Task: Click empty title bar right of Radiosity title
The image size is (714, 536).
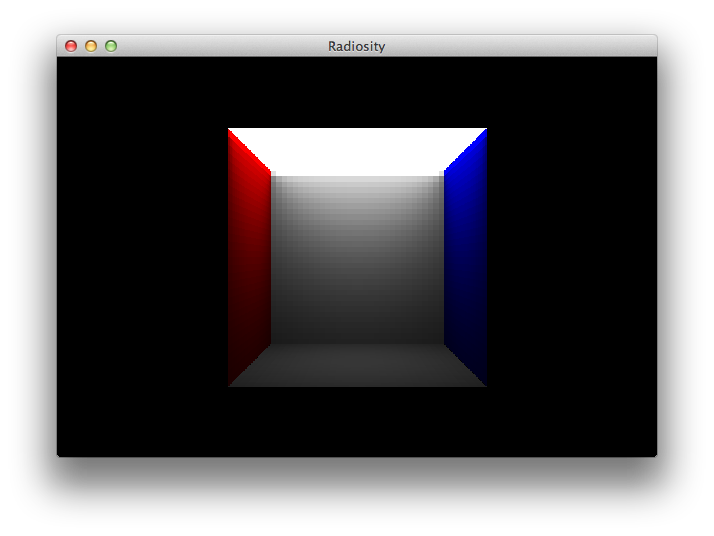Action: (520, 46)
